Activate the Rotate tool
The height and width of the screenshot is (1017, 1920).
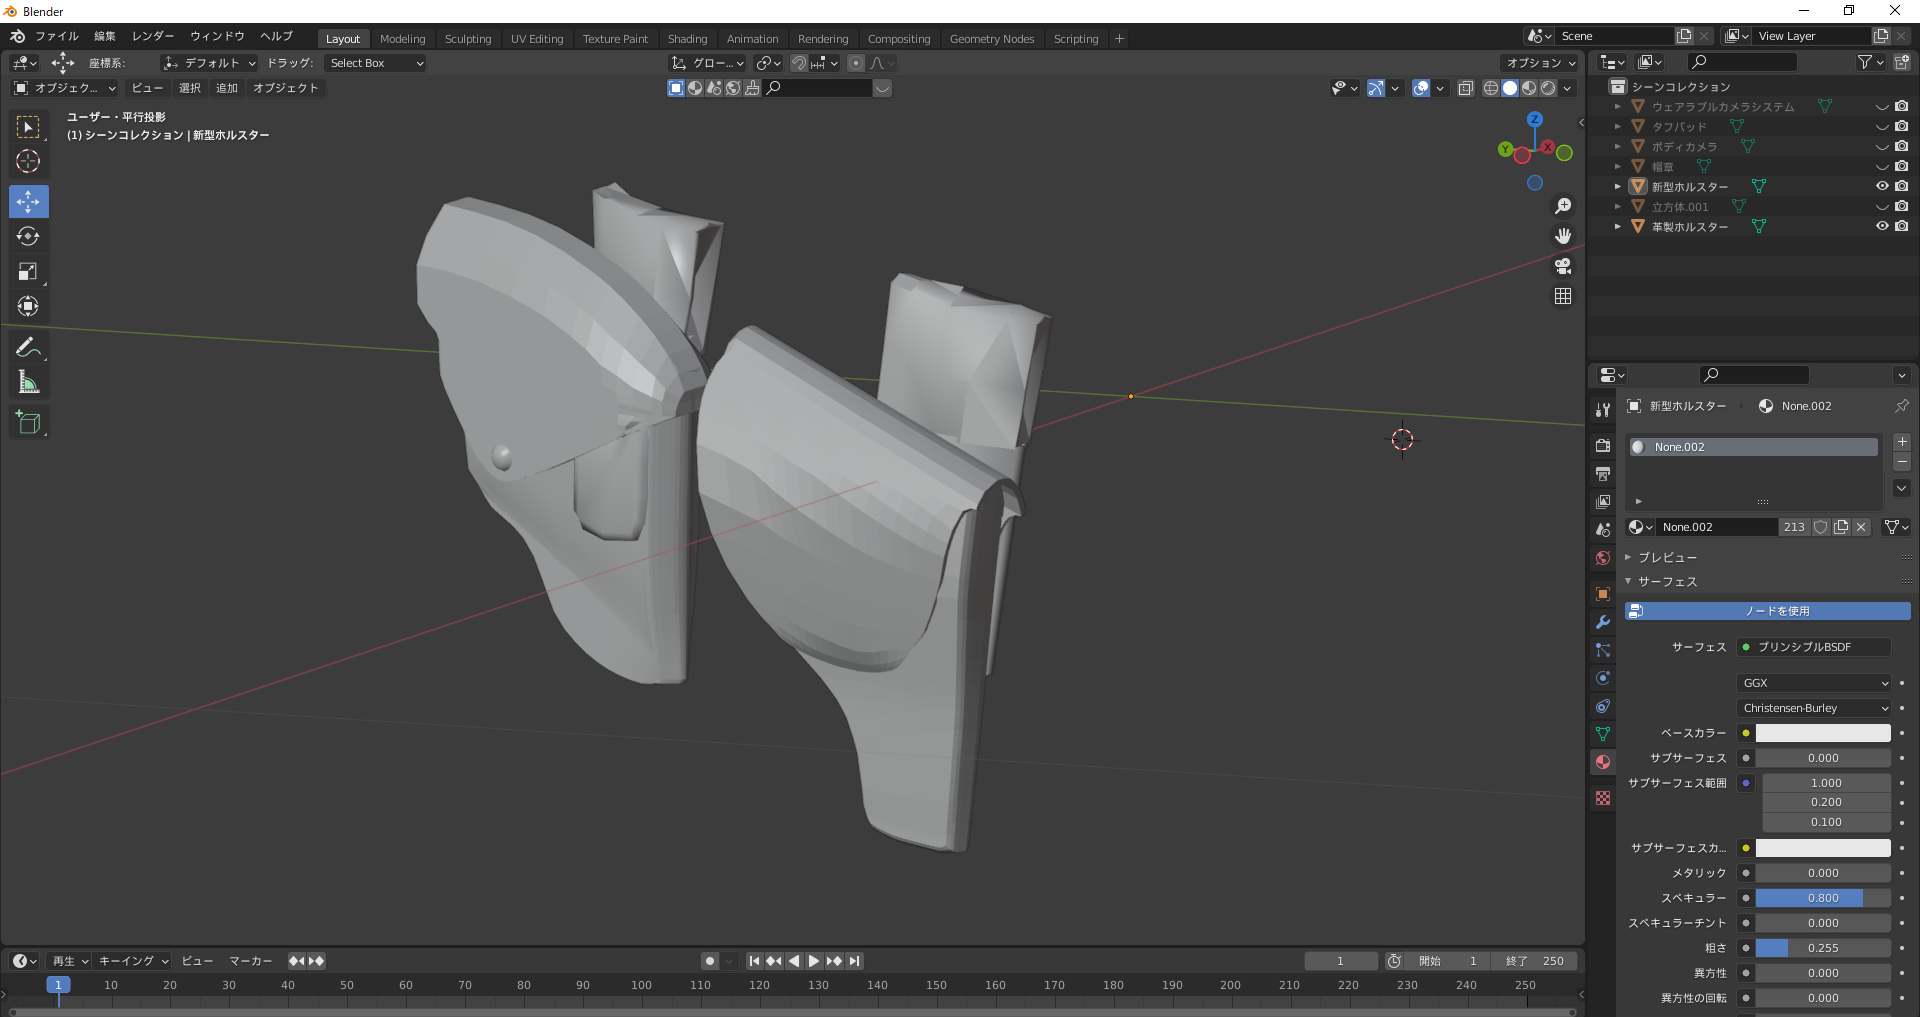28,237
